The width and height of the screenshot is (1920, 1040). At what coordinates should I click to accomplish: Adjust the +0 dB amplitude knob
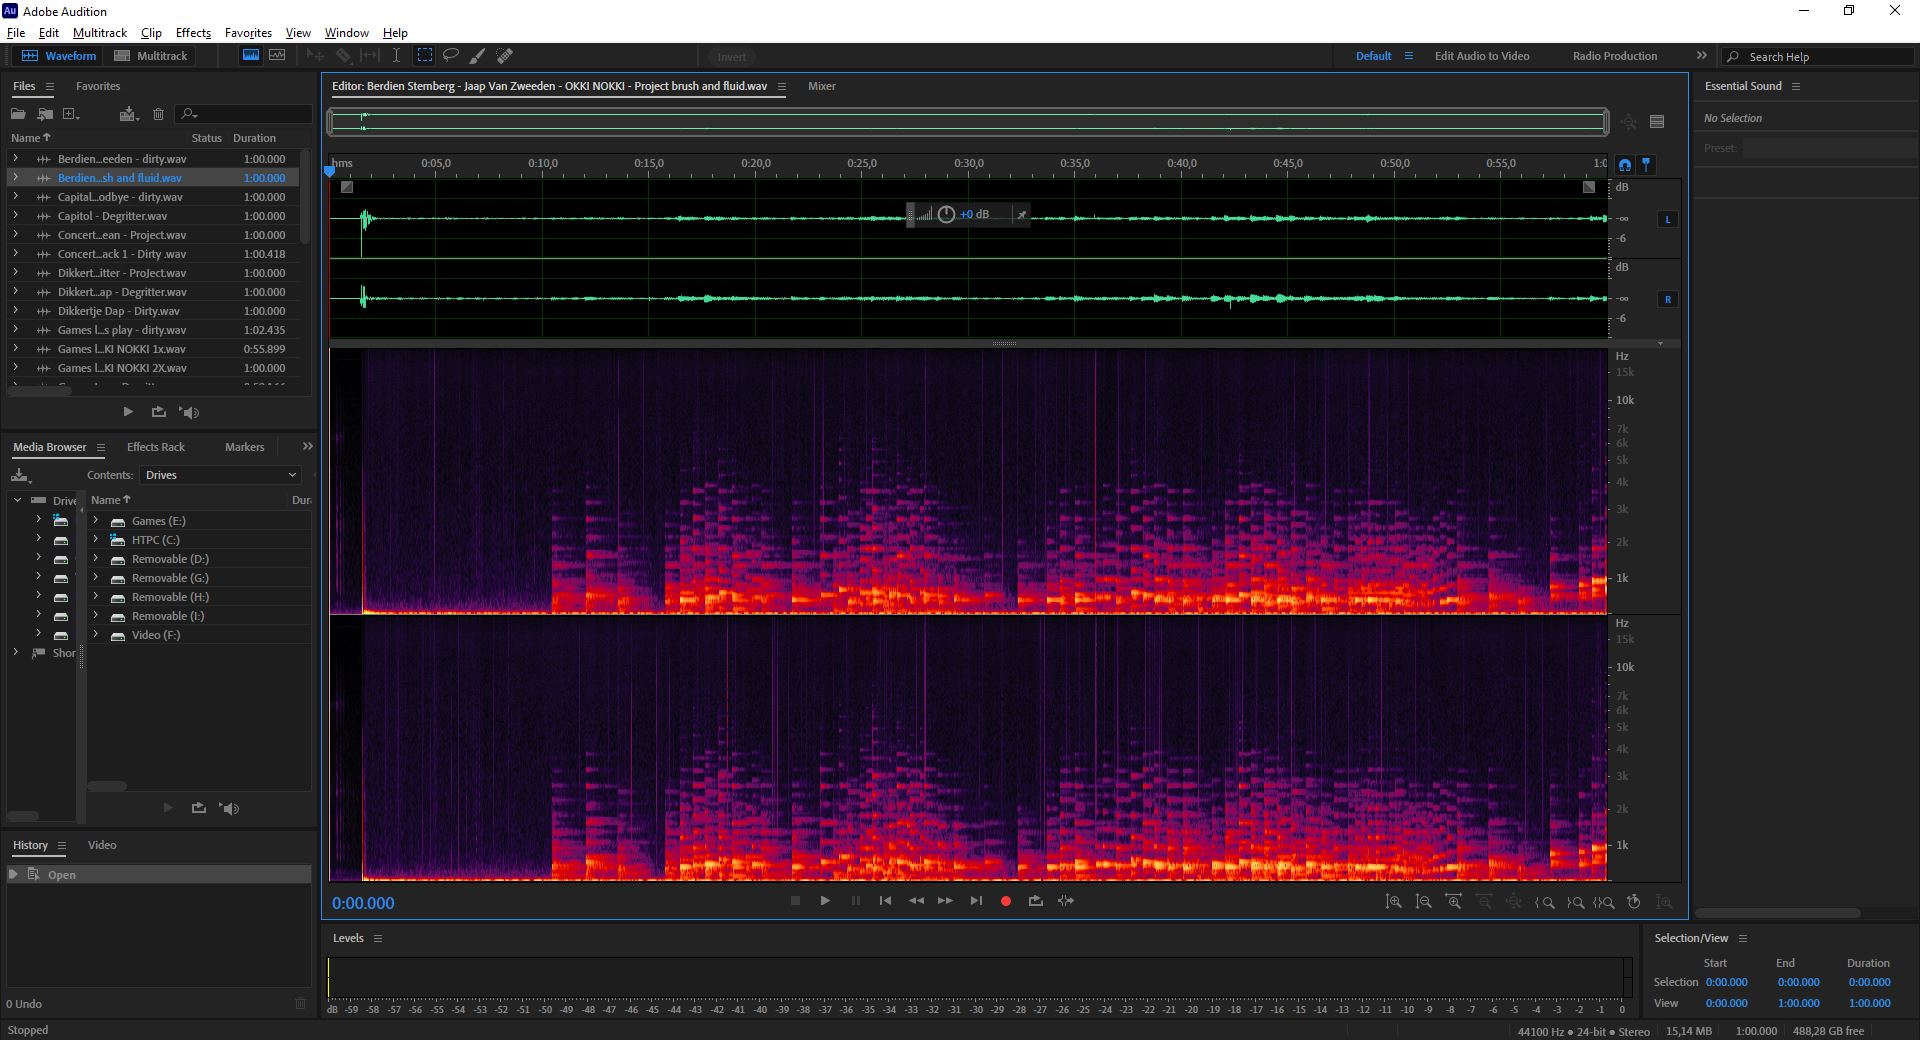946,215
